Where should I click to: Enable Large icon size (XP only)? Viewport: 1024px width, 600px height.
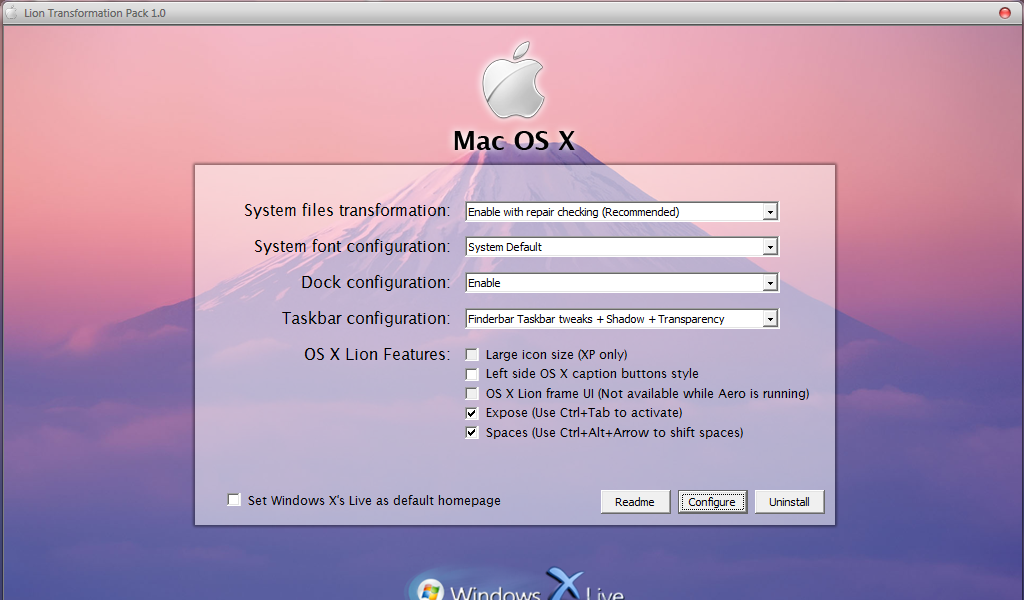[x=472, y=355]
